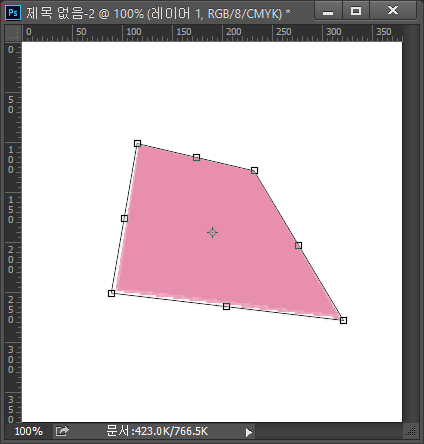The height and width of the screenshot is (444, 424).
Task: Click the right edge midpoint transform handle
Action: click(299, 246)
